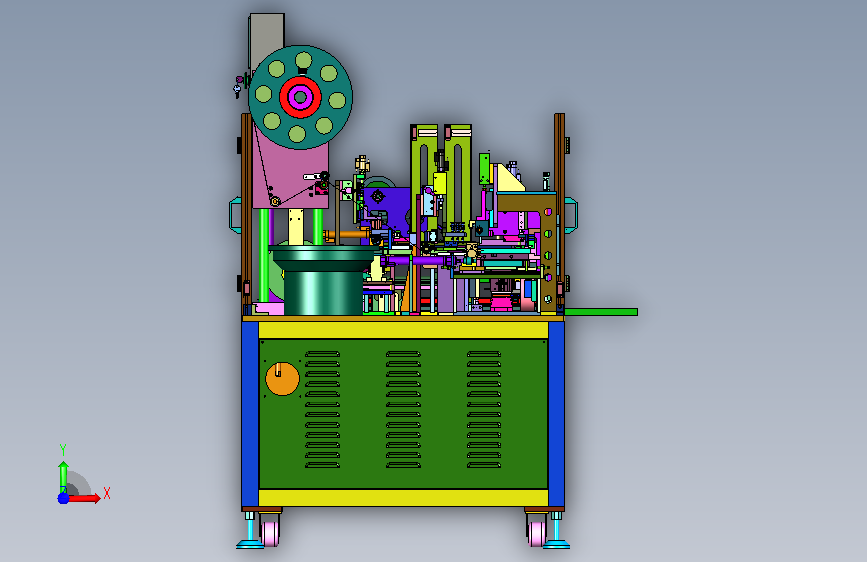
Task: Select the green bar protruding right of table
Action: [x=601, y=312]
